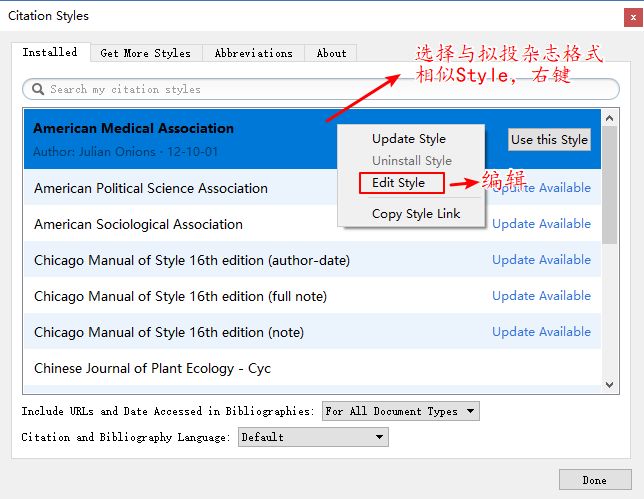Image resolution: width=644 pixels, height=499 pixels.
Task: Click the search magnifier icon
Action: click(x=39, y=90)
